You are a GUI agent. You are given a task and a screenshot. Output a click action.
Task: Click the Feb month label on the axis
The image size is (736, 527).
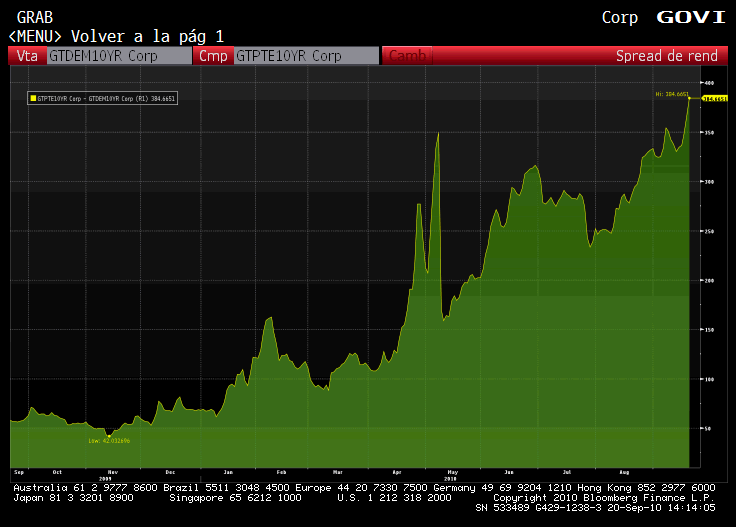click(281, 472)
